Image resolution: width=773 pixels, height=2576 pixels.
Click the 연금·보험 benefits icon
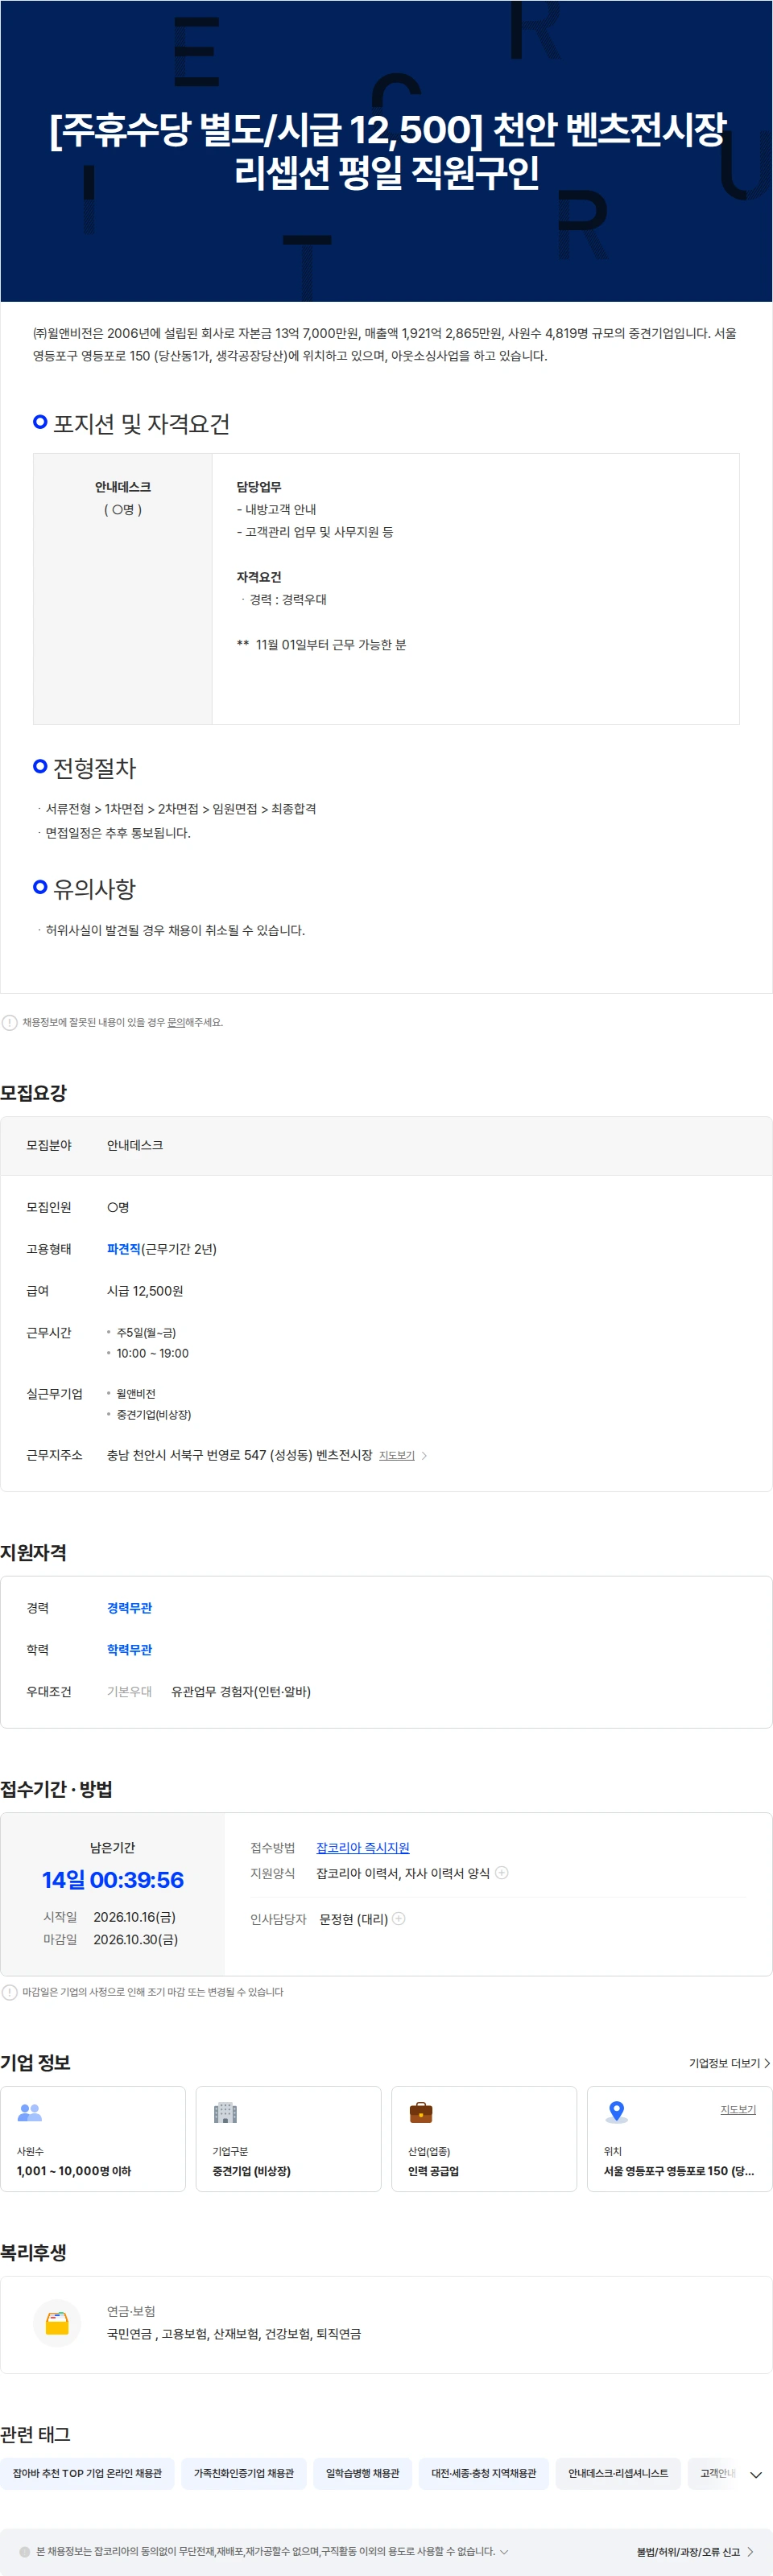(57, 2323)
